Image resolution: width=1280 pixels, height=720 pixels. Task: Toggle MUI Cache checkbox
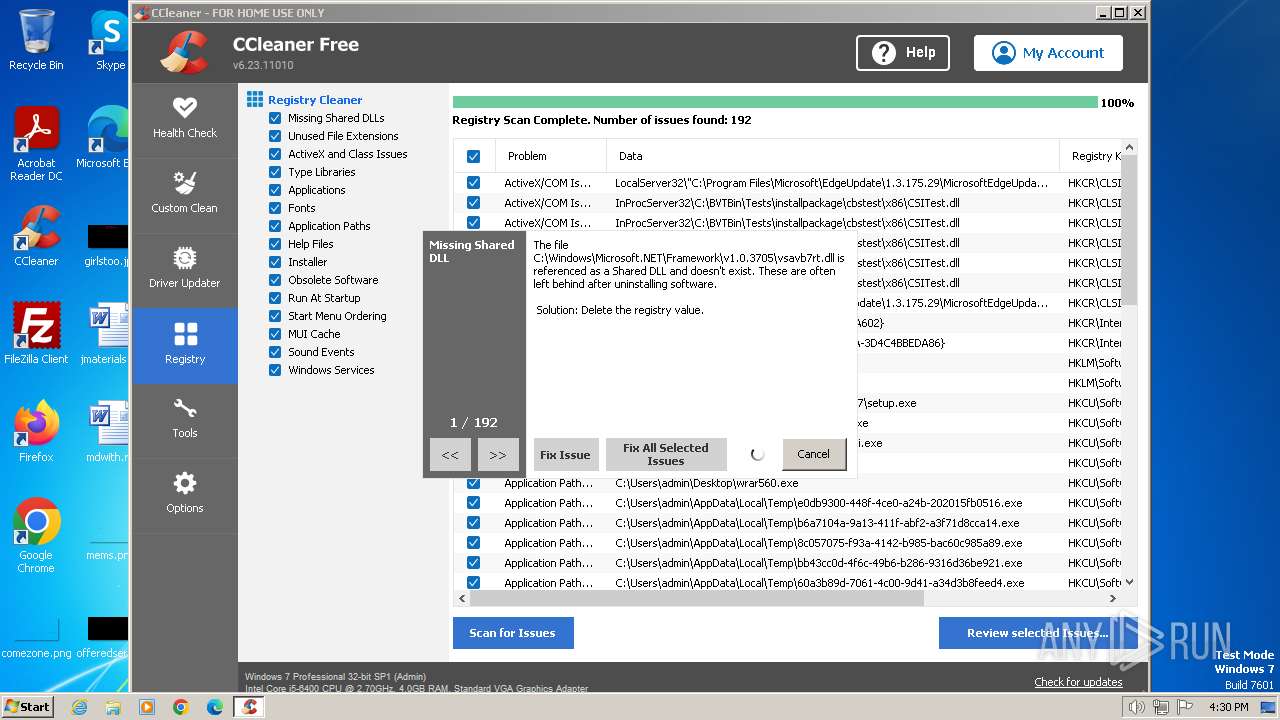point(275,334)
